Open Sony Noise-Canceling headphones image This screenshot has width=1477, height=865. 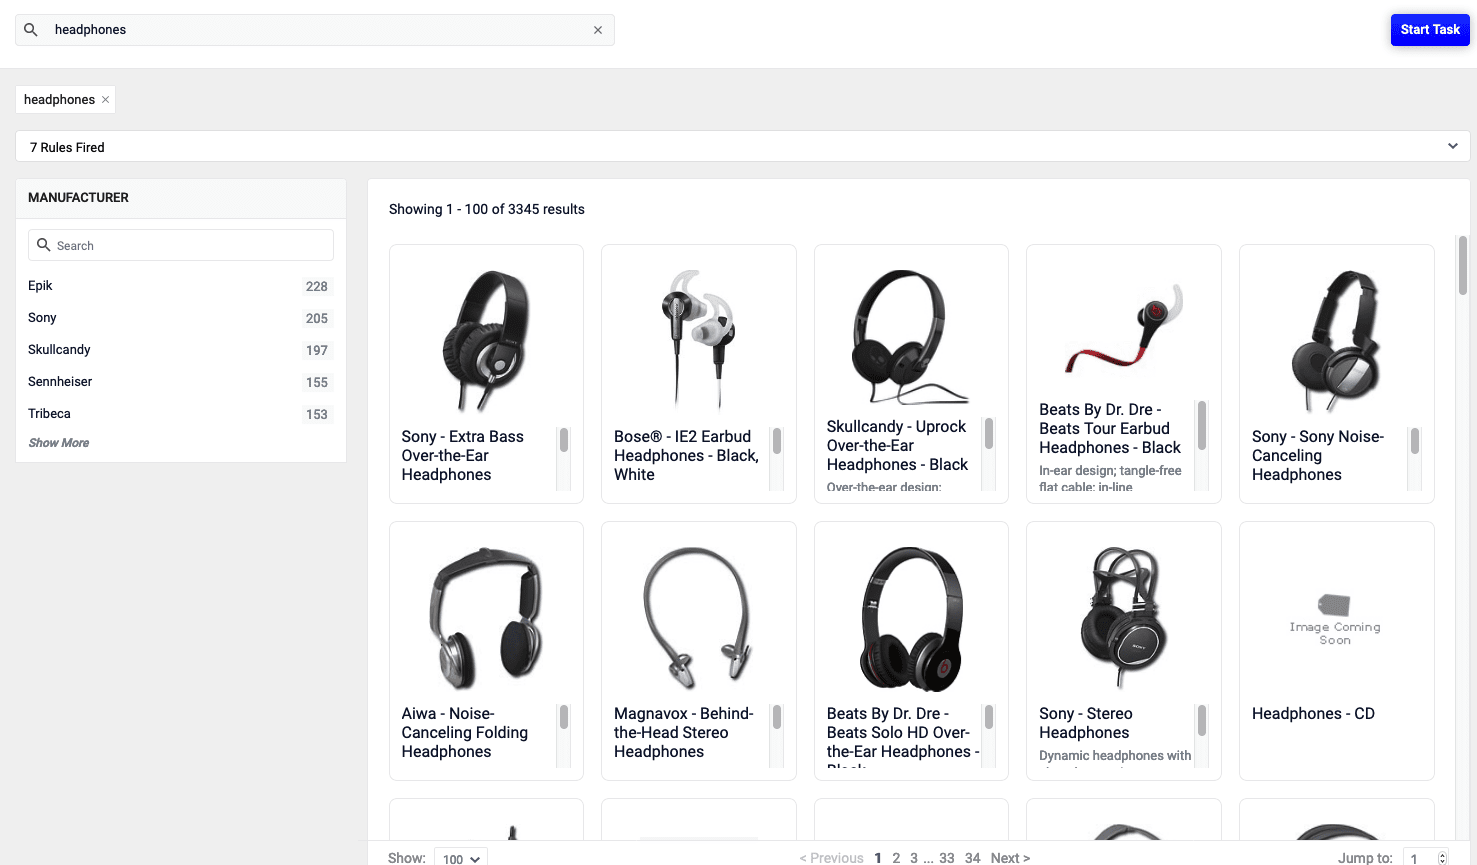(1336, 341)
